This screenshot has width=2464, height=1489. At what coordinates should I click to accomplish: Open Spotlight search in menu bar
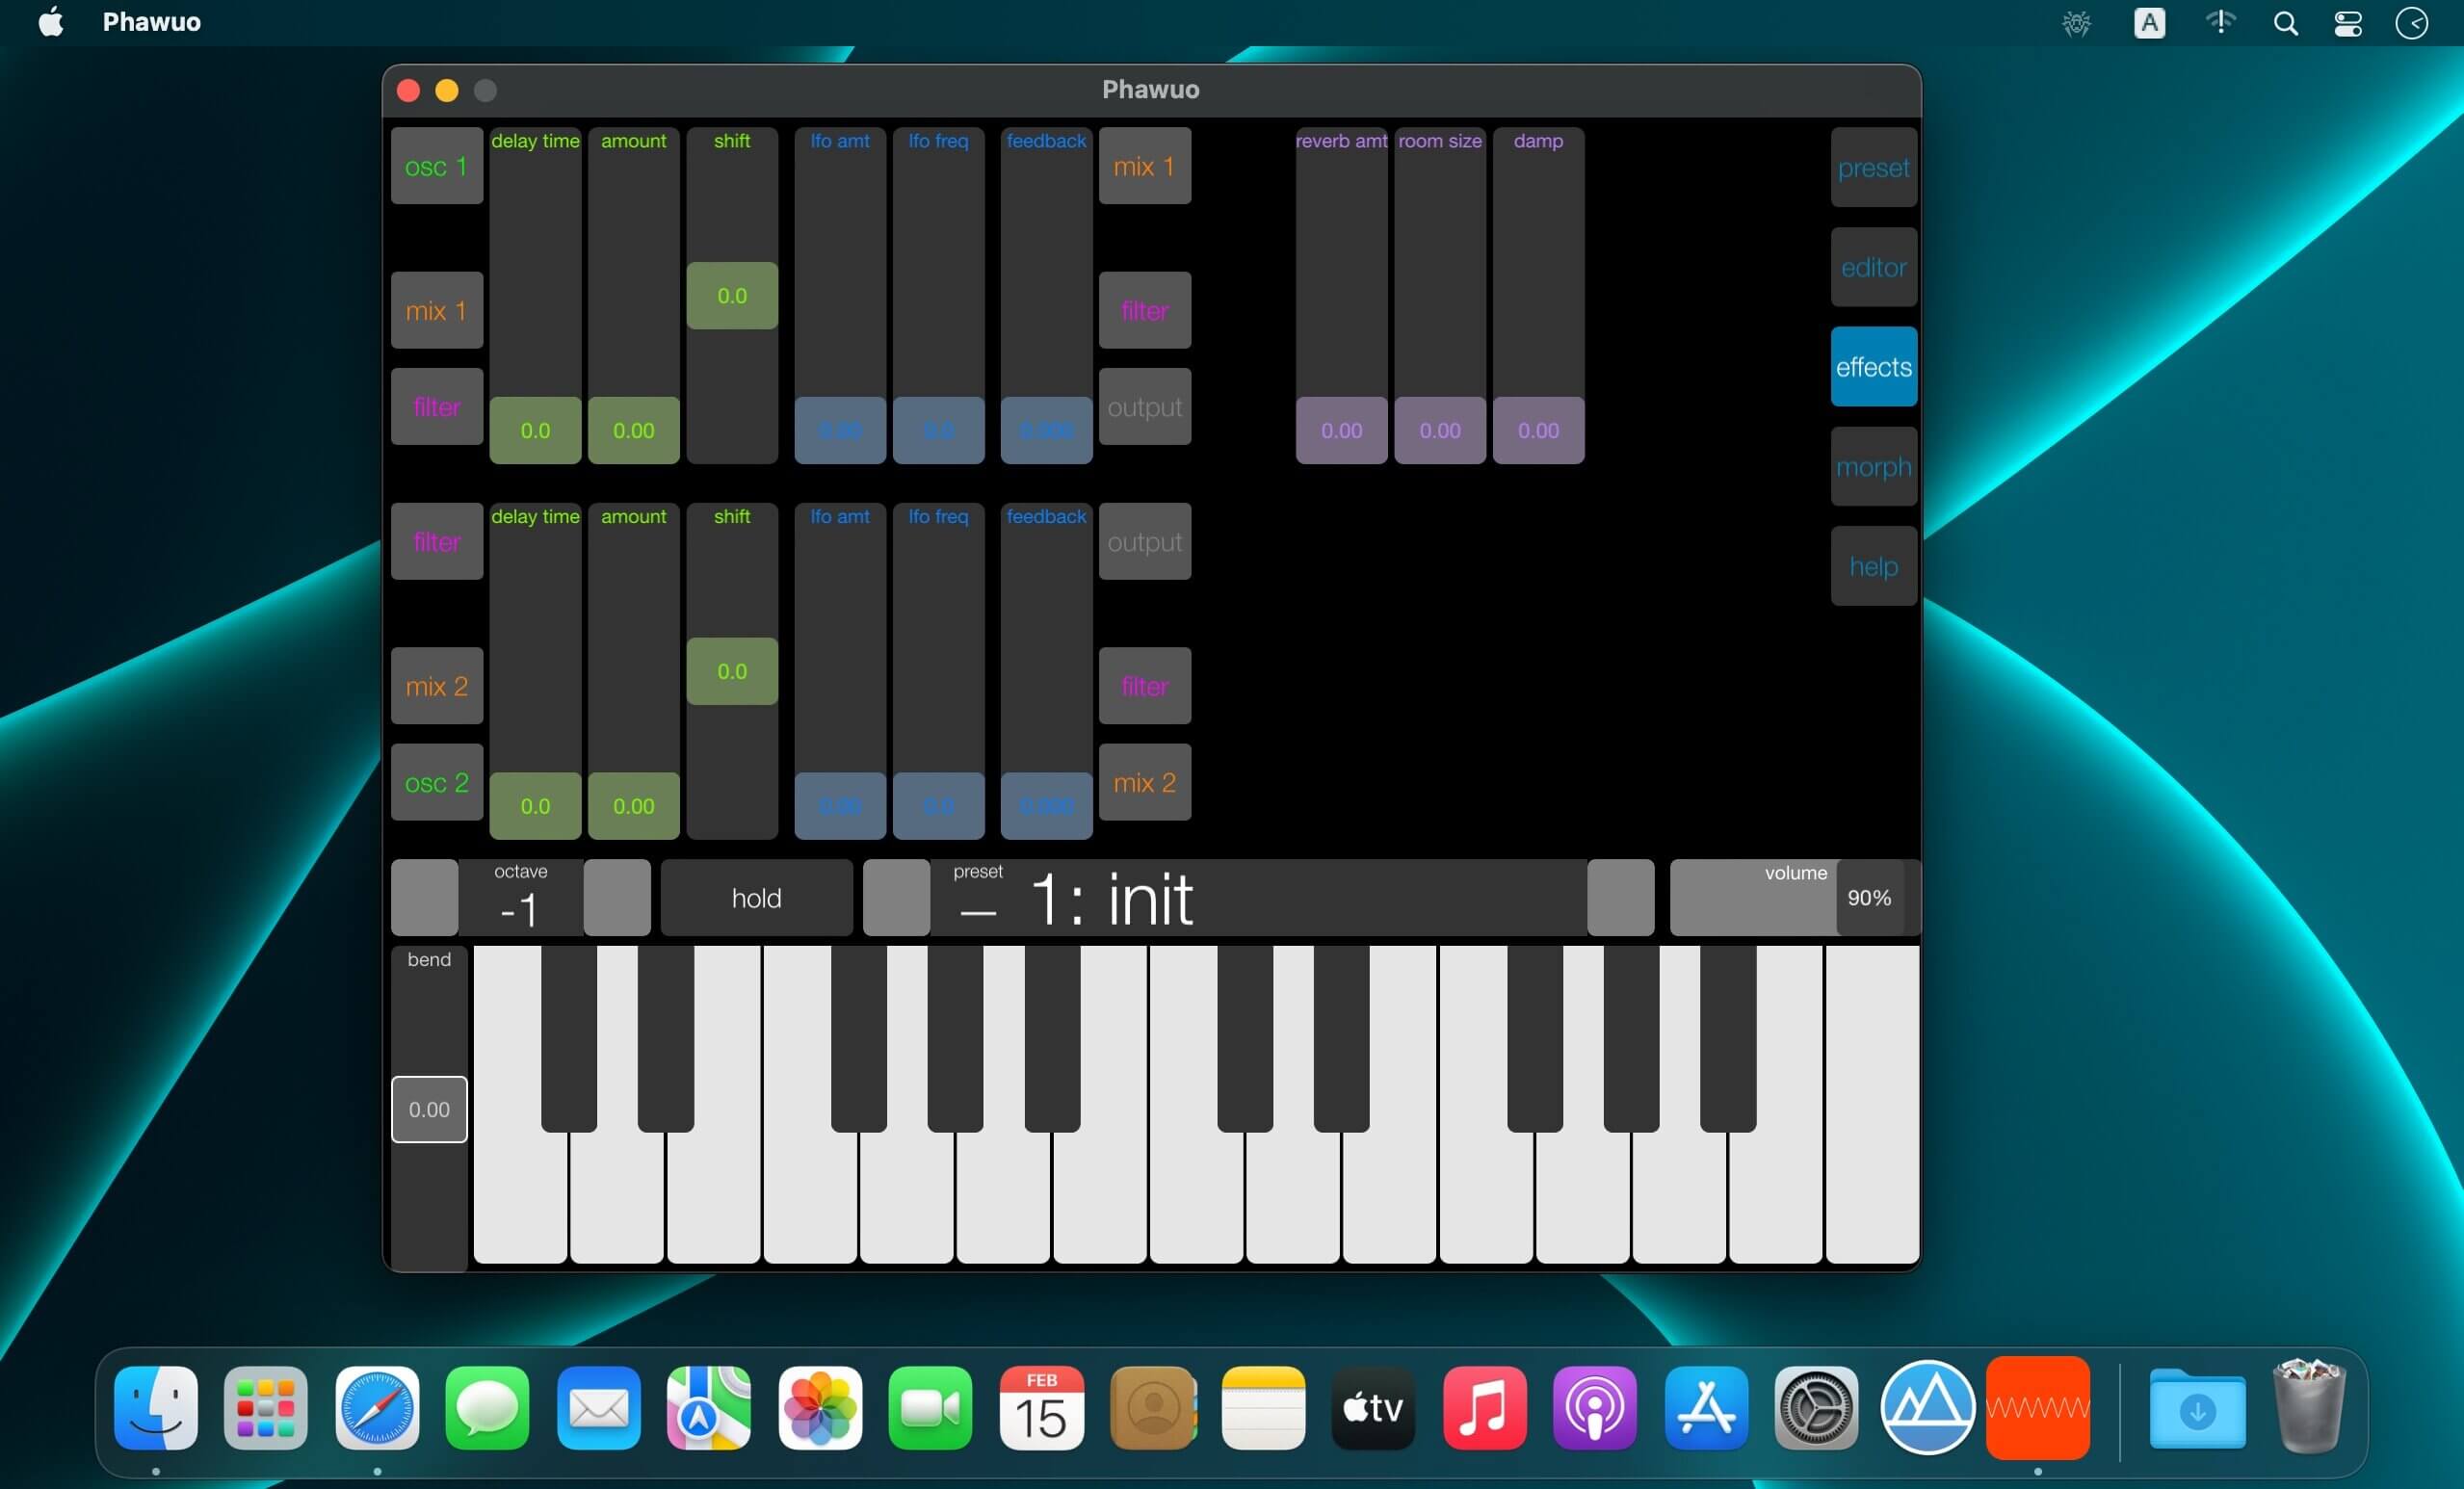2285,23
